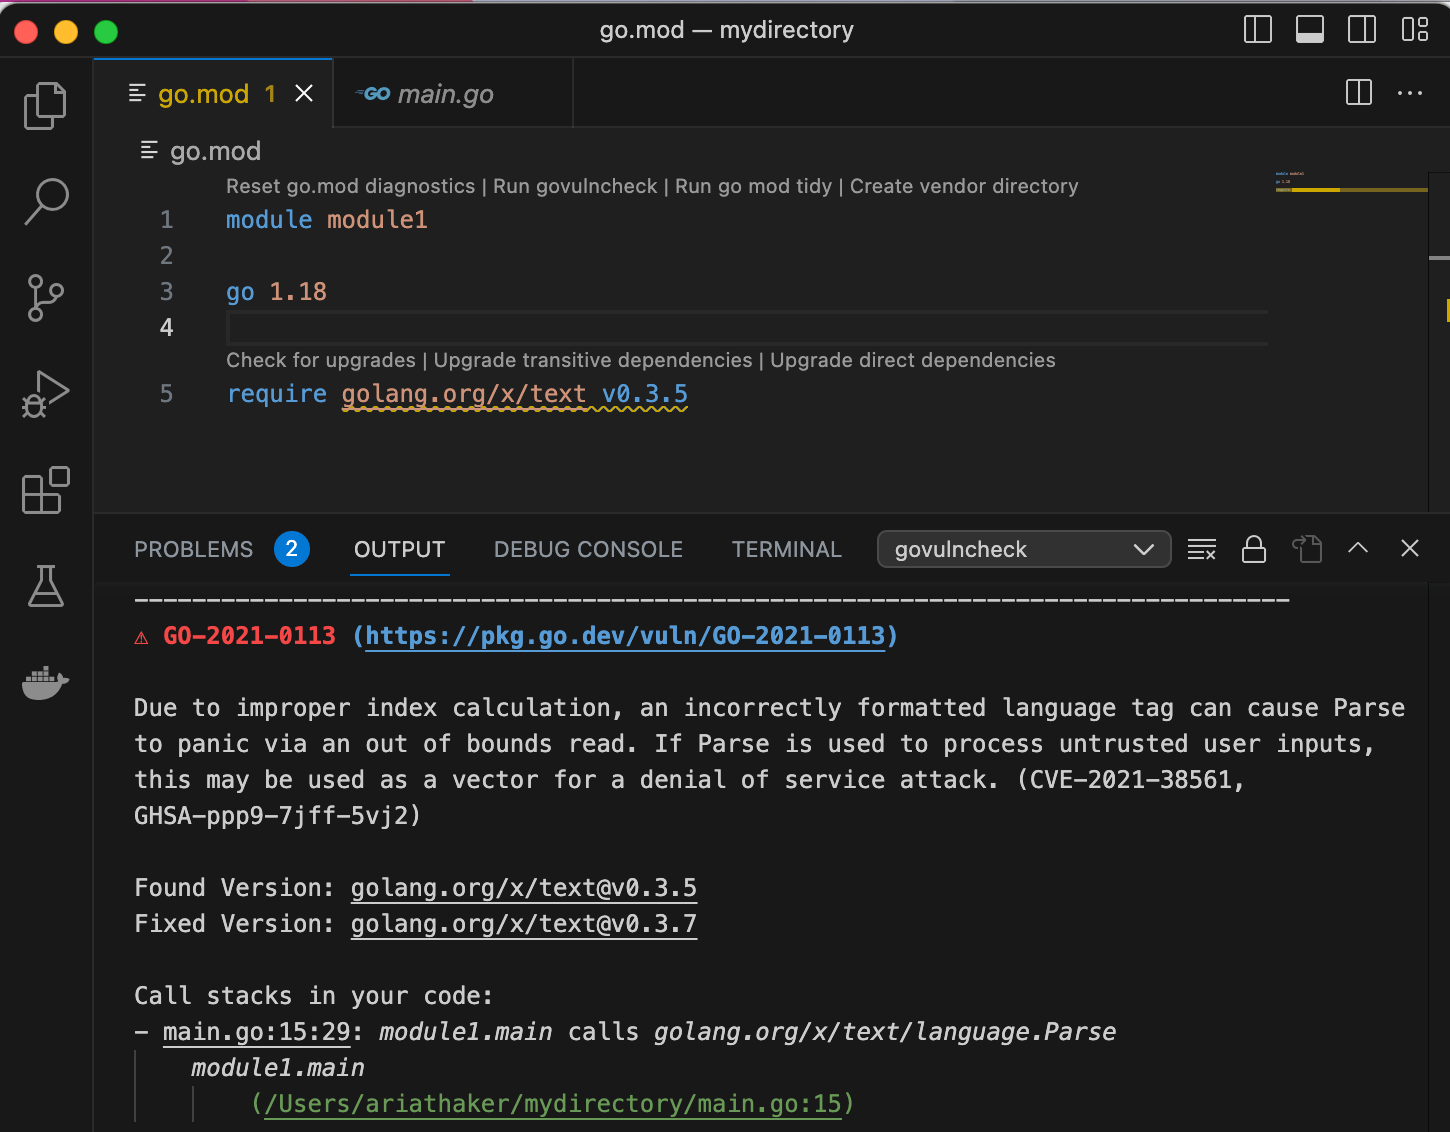Image resolution: width=1450 pixels, height=1132 pixels.
Task: Open the Docker view in the sidebar
Action: point(44,683)
